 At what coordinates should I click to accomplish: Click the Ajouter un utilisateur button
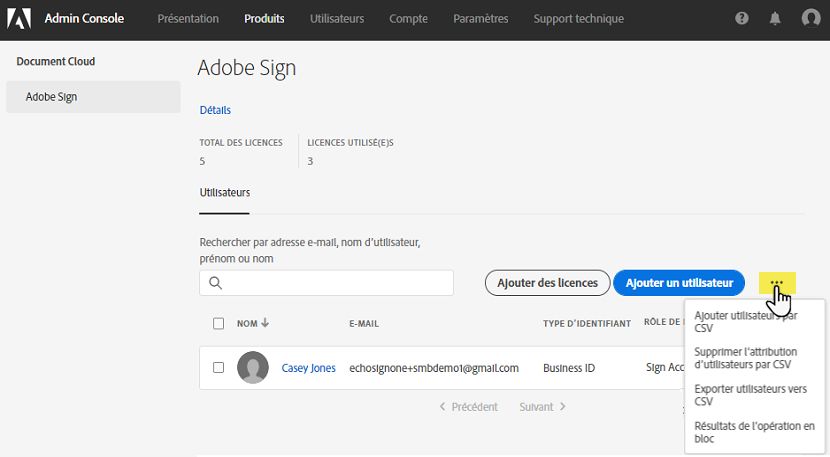(679, 283)
